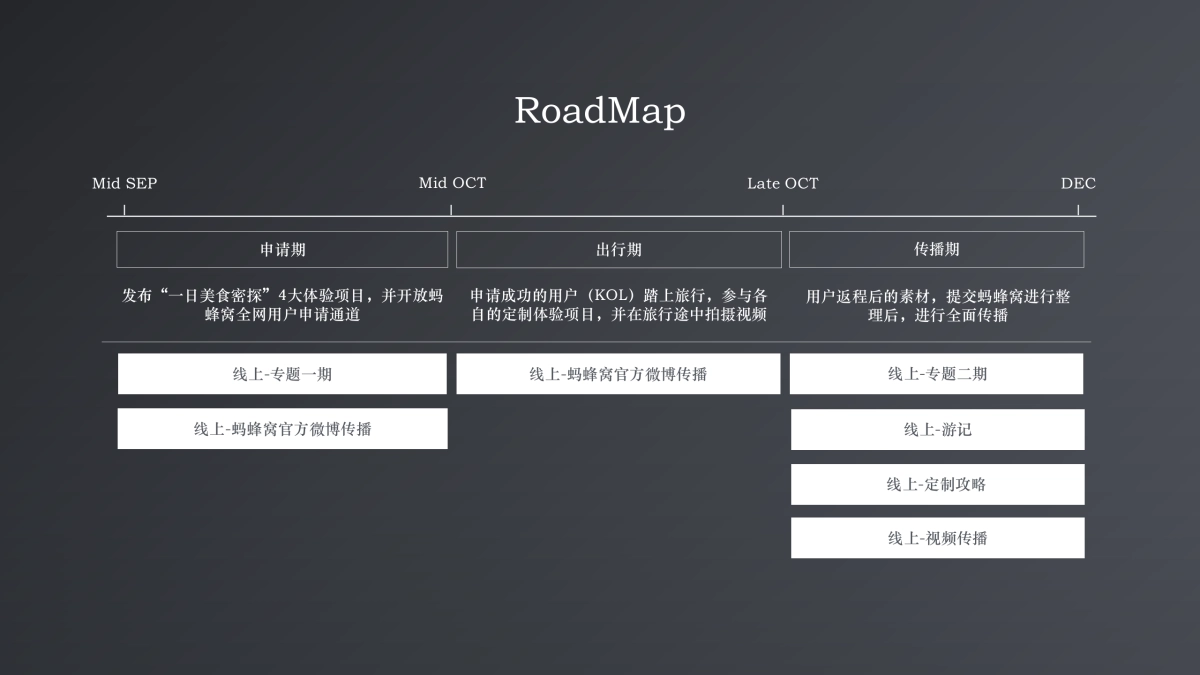Image resolution: width=1200 pixels, height=675 pixels.
Task: Click the 出行期 phase header box
Action: point(618,249)
